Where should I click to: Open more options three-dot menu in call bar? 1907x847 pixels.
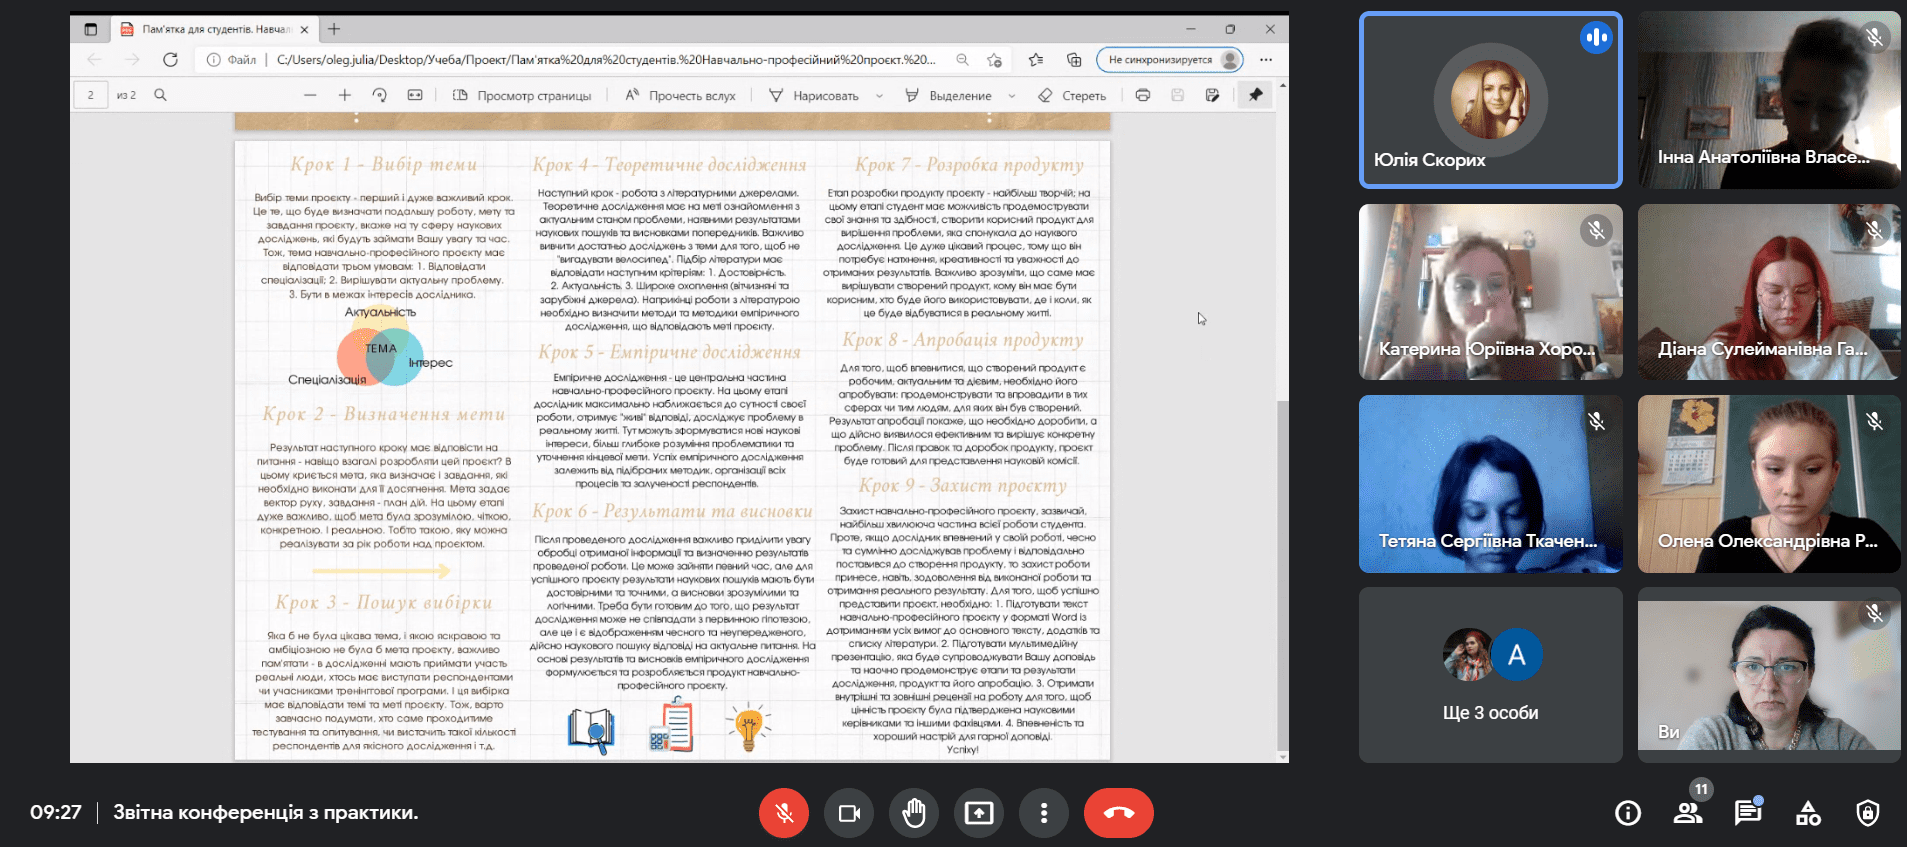(1044, 813)
